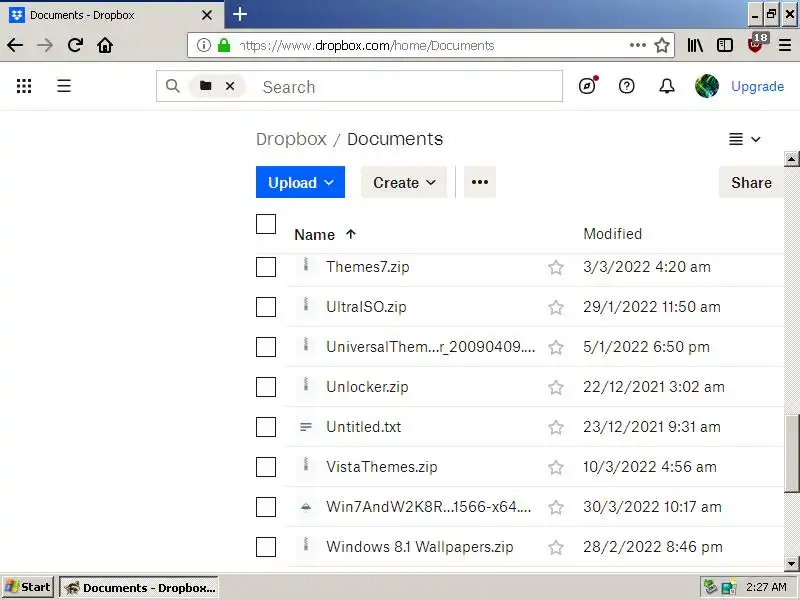Bookmark this page with the star
The image size is (800, 600).
click(x=662, y=45)
